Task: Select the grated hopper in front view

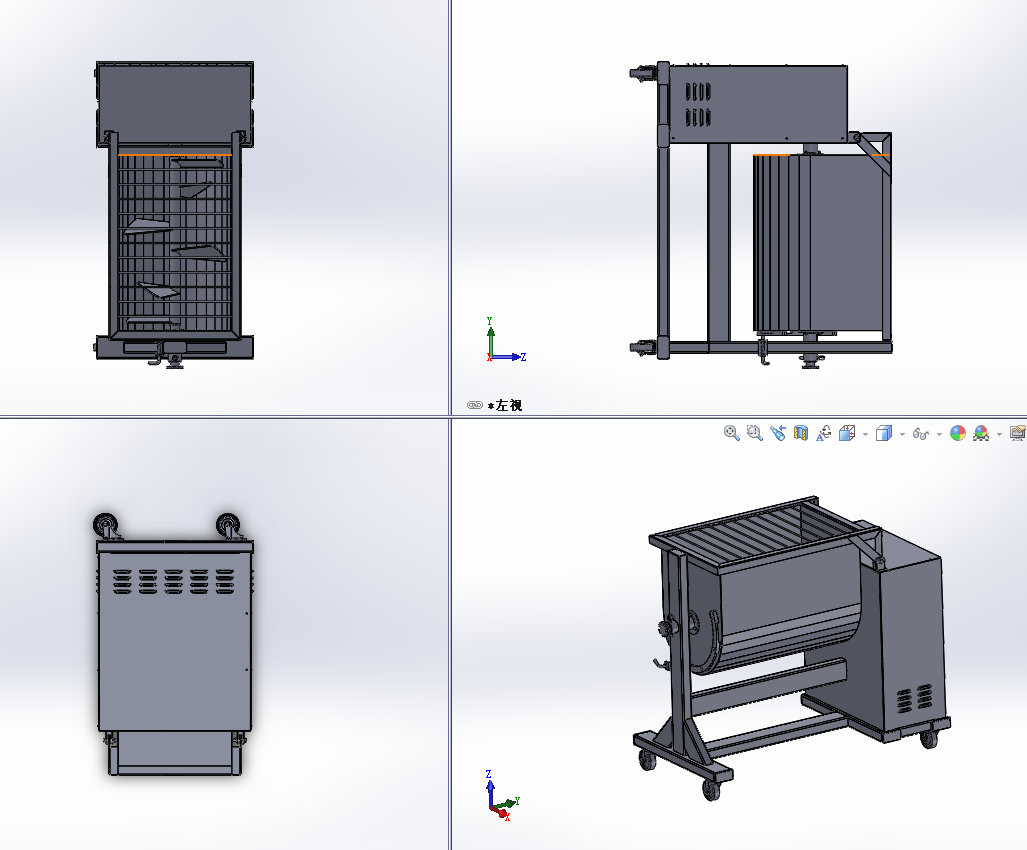Action: coord(174,242)
